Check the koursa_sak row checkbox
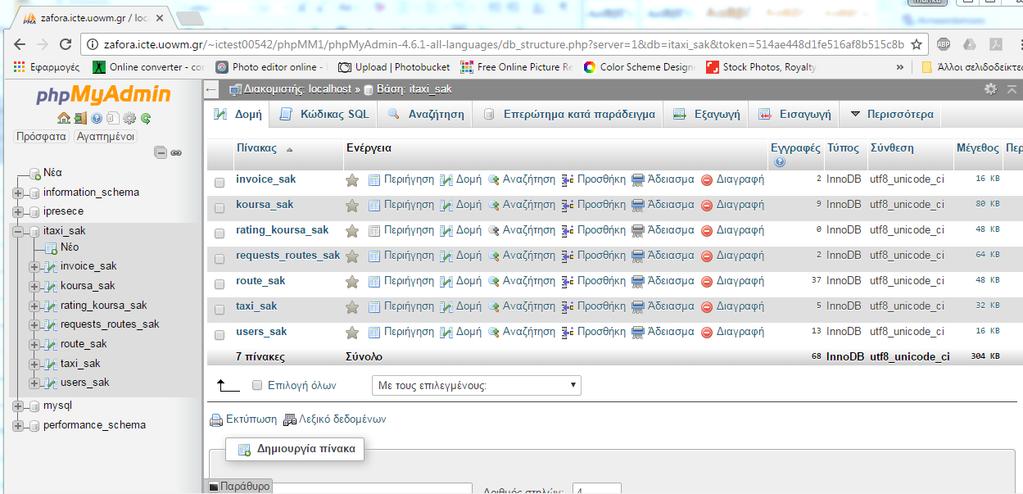Viewport: 1023px width, 494px height. click(220, 208)
